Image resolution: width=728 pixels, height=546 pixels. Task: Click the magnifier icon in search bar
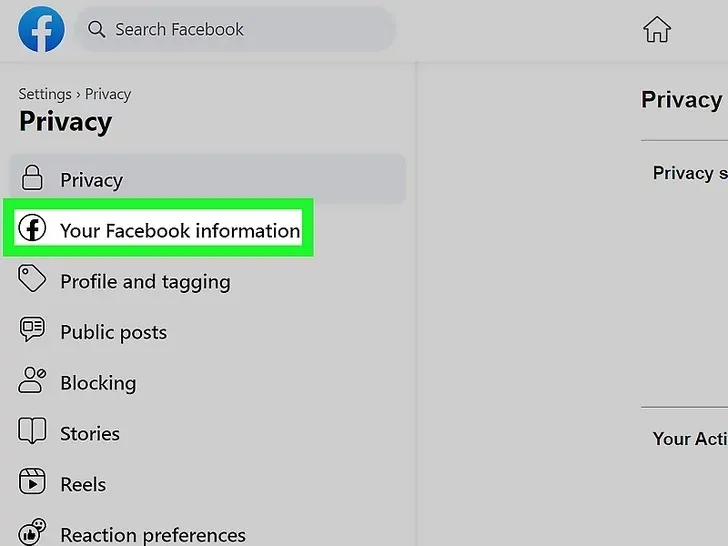96,29
